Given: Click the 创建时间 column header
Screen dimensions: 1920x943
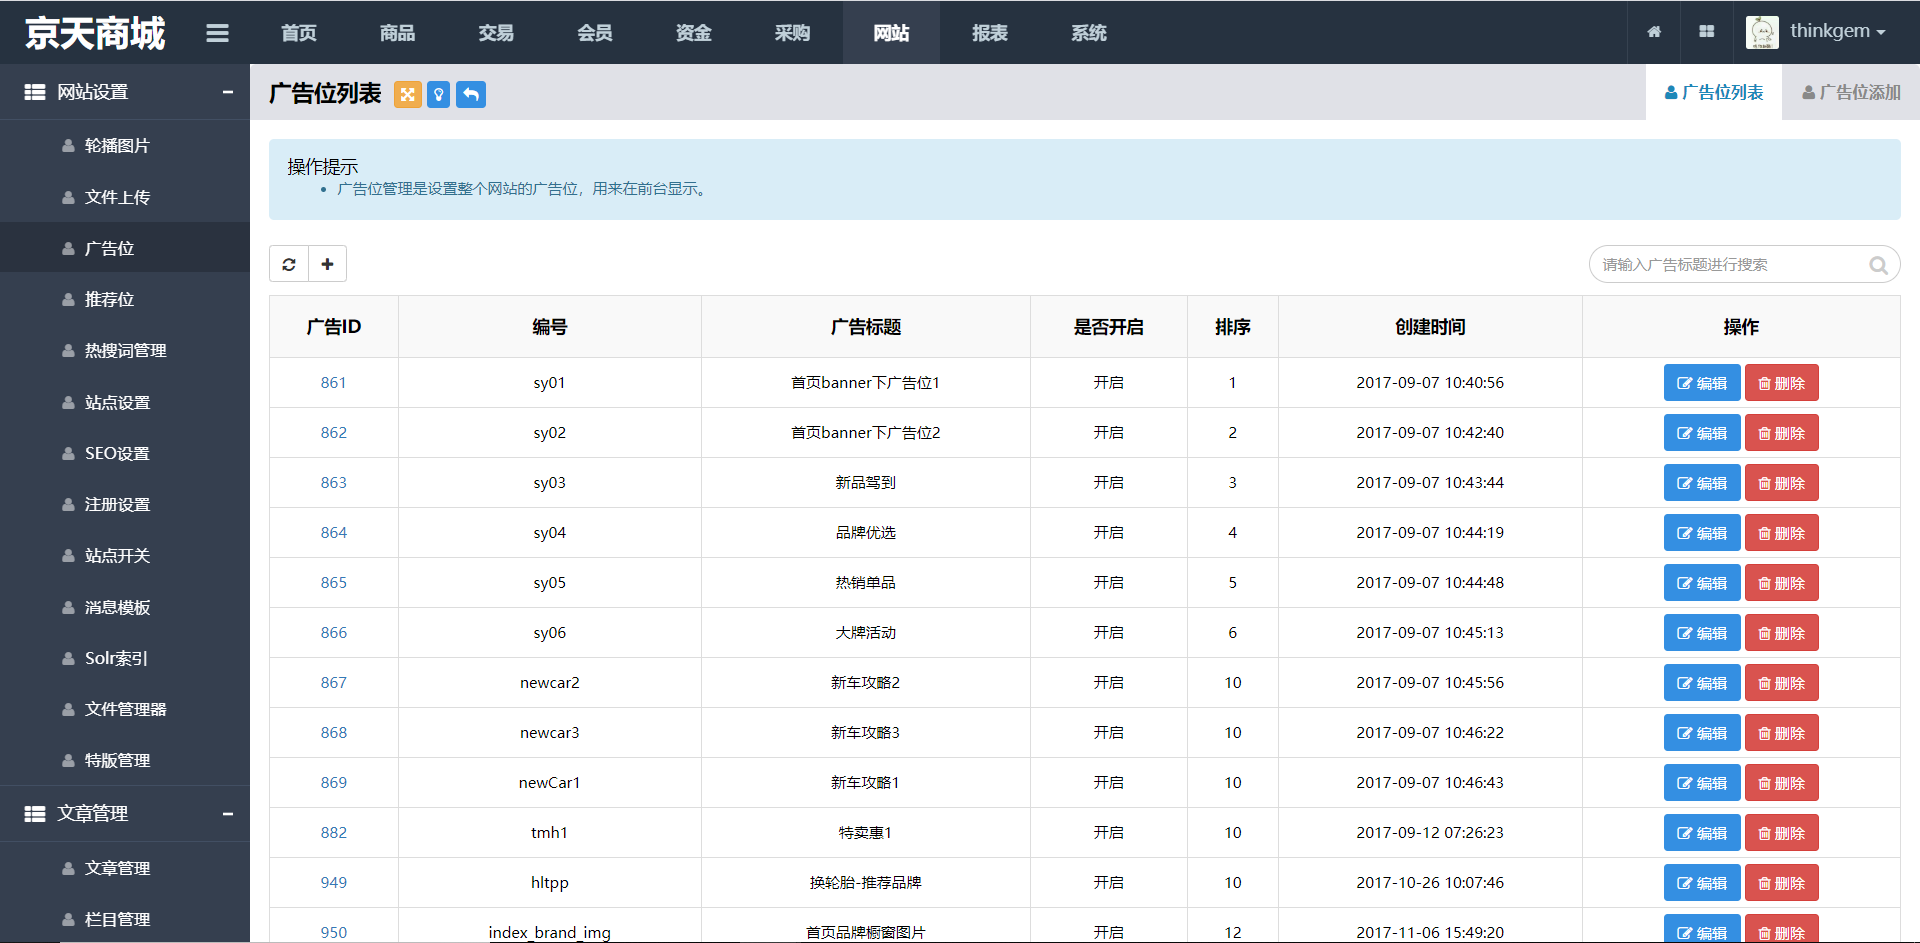Looking at the screenshot, I should click(x=1430, y=327).
